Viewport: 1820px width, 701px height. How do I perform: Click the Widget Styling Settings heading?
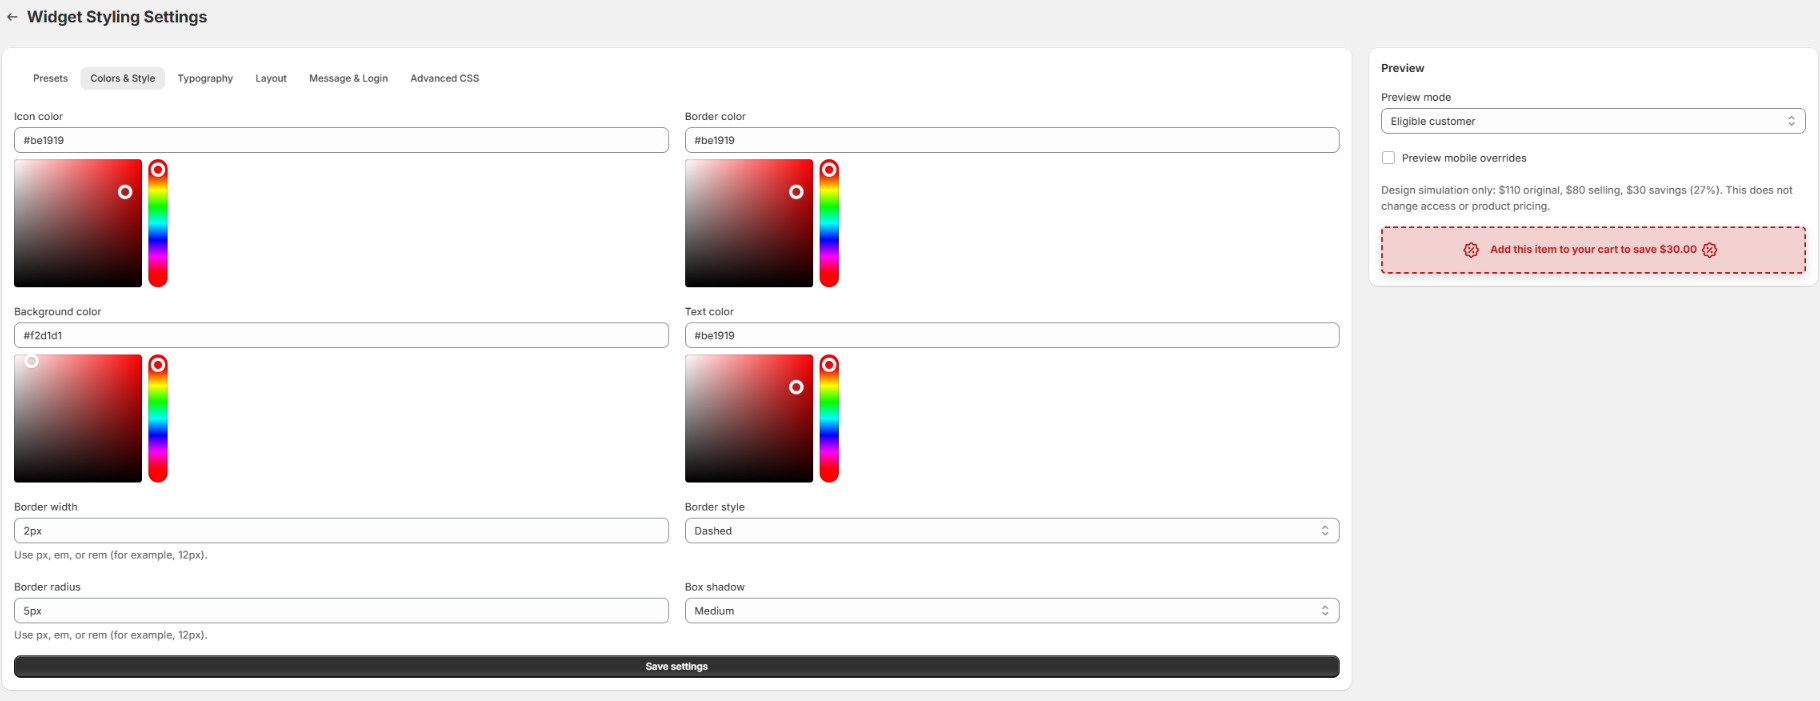tap(117, 17)
